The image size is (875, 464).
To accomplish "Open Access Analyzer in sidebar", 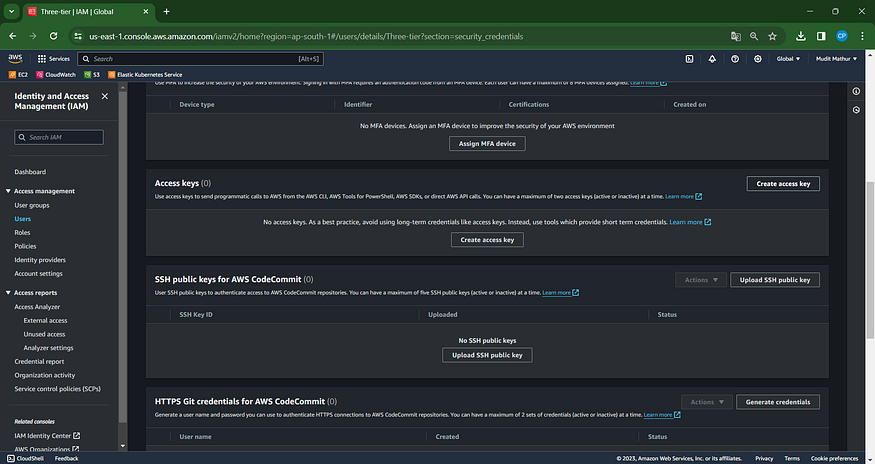I will click(x=37, y=307).
